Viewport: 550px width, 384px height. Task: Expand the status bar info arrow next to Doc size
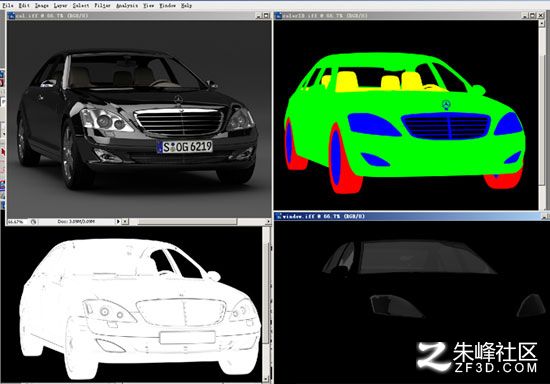(x=118, y=222)
